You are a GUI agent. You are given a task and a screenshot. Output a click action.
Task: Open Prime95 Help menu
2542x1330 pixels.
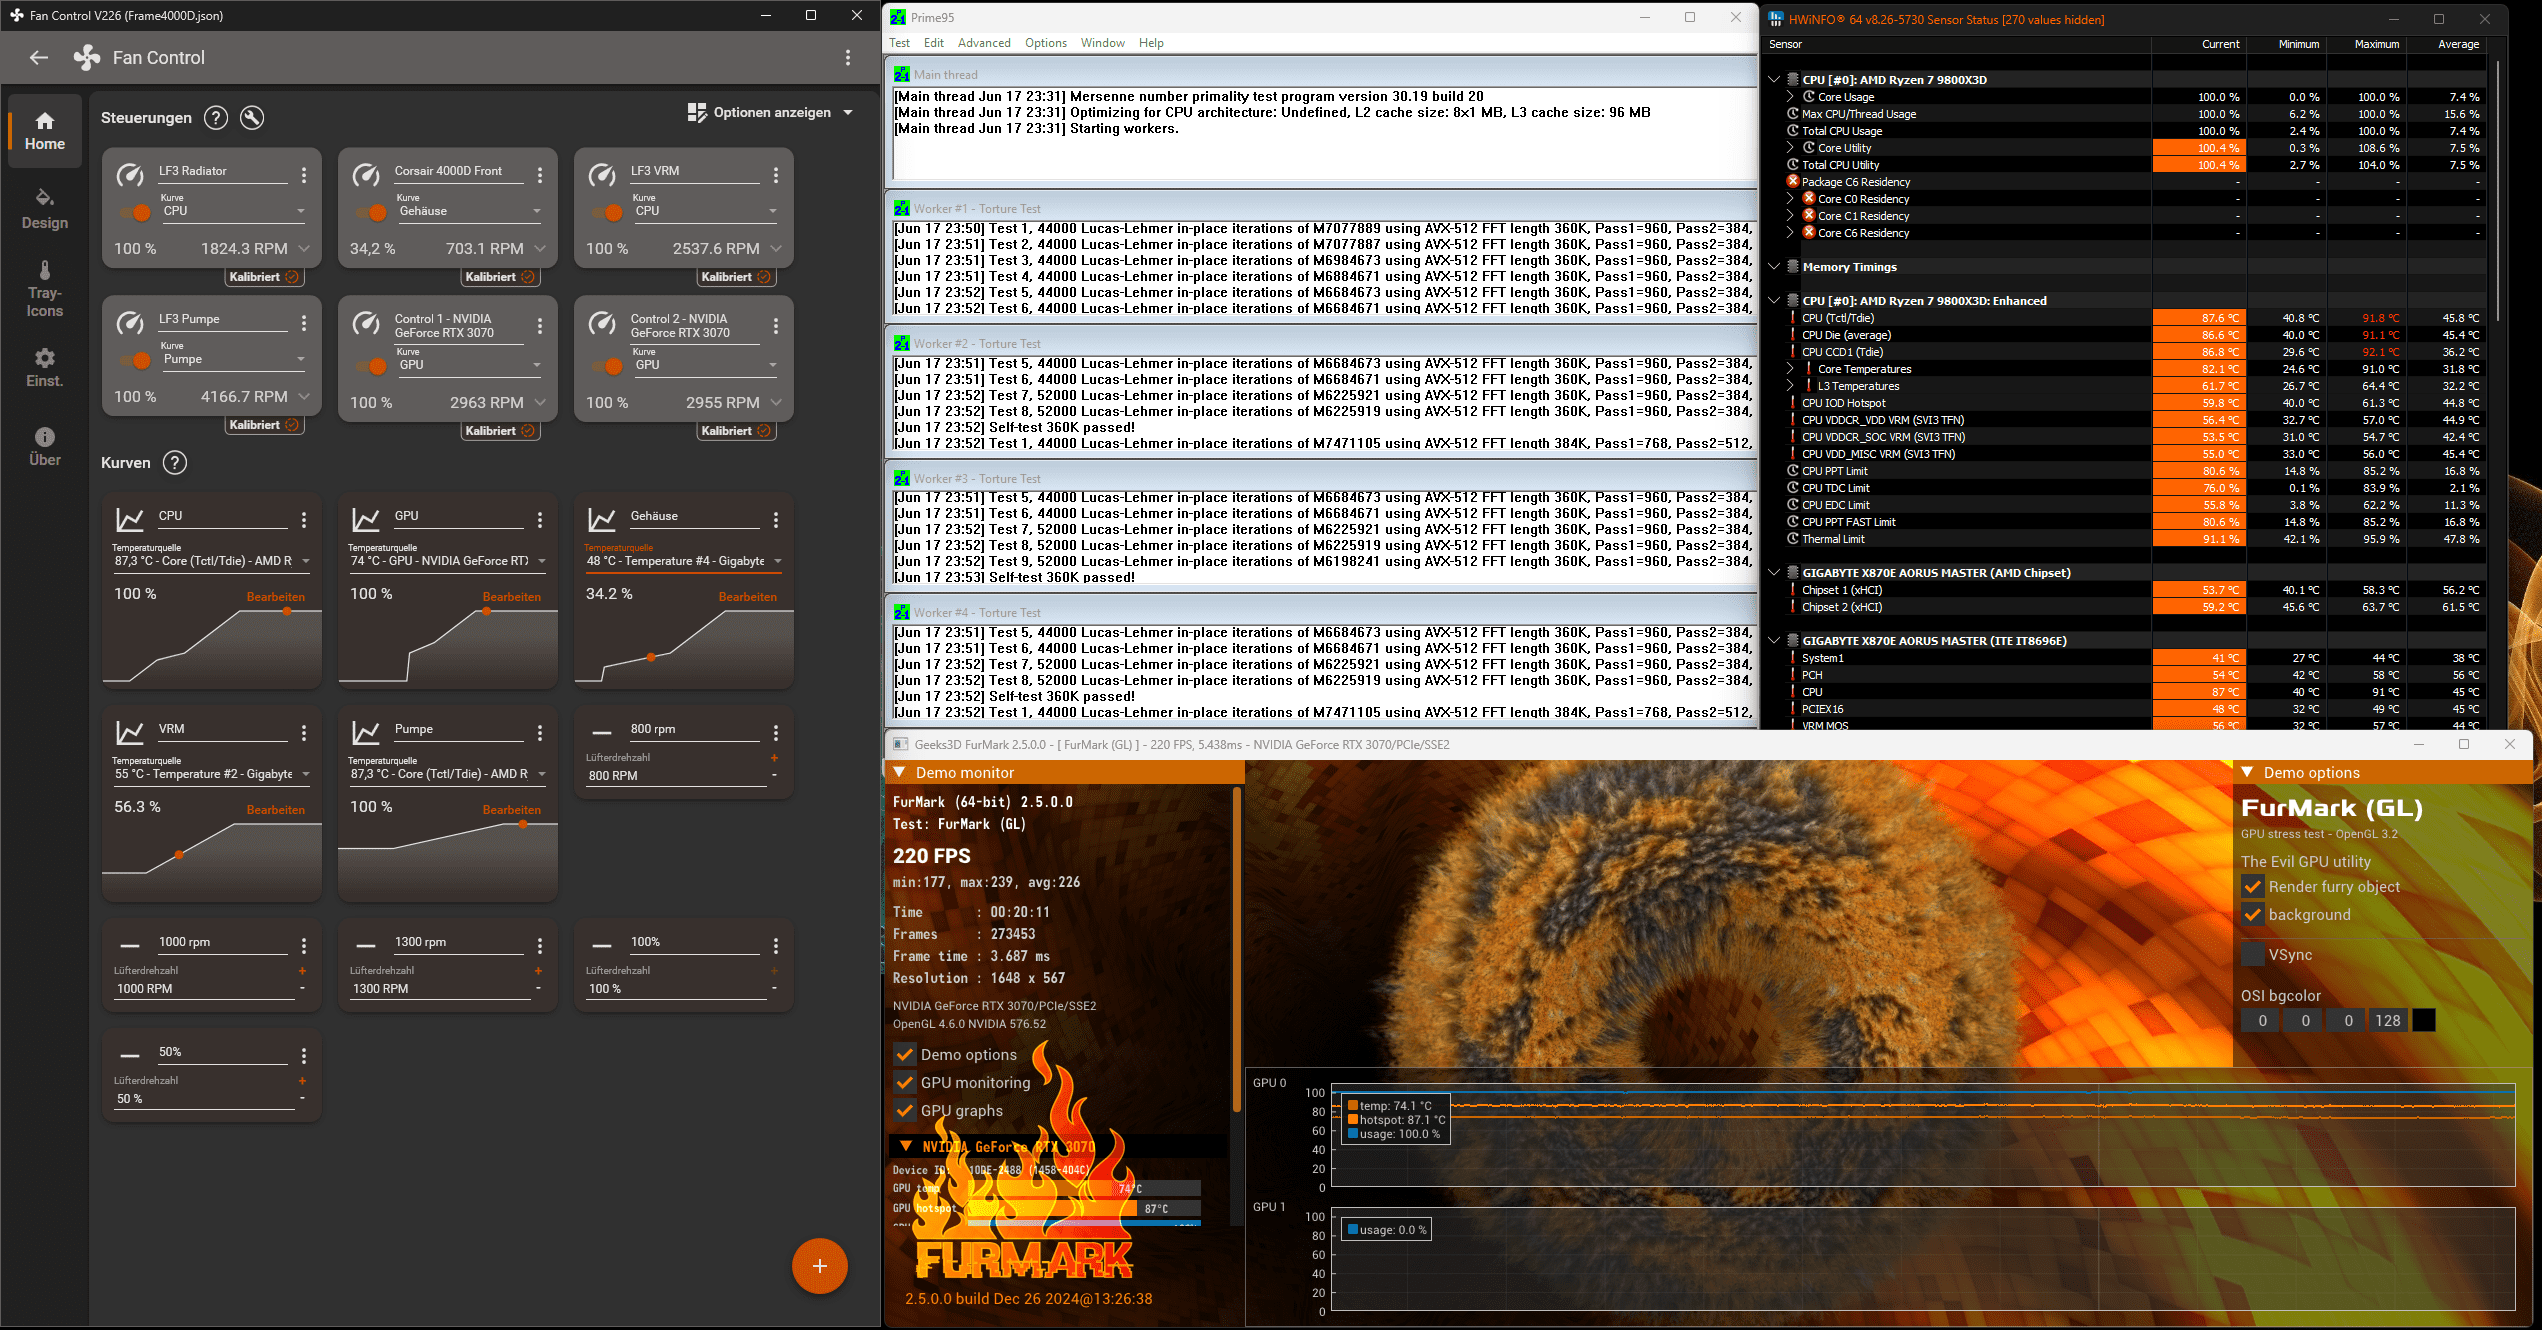[x=1151, y=43]
